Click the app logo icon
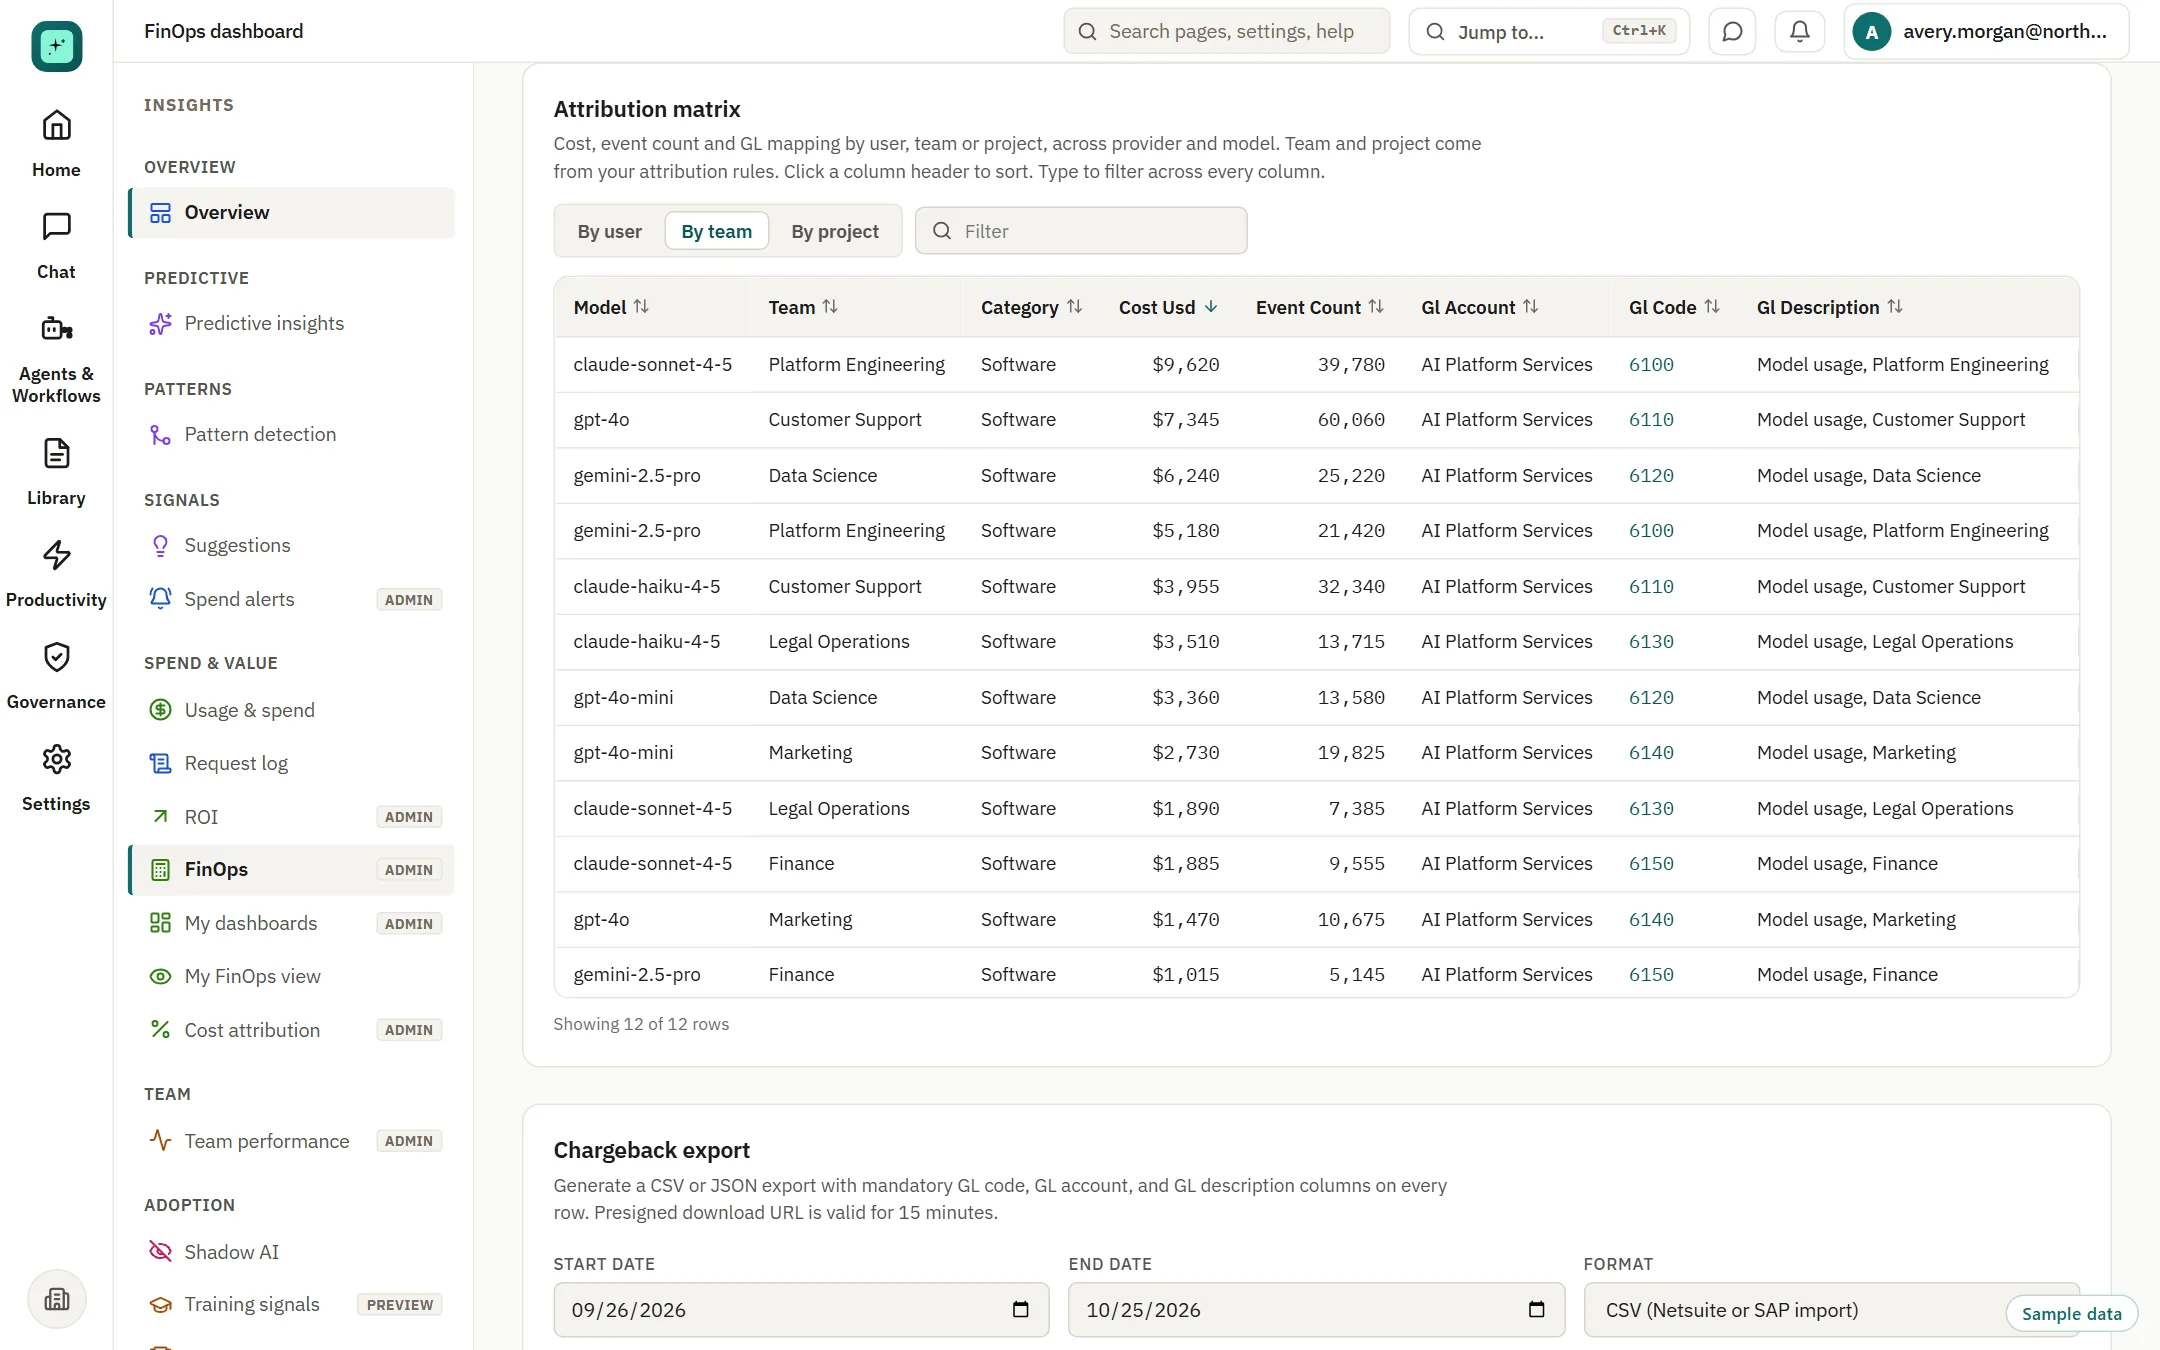 (x=57, y=45)
